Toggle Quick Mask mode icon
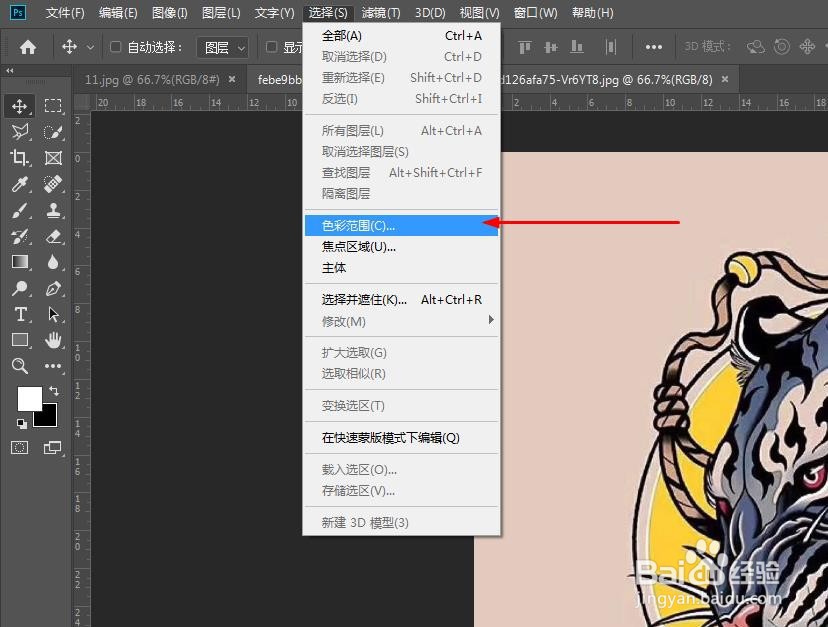This screenshot has height=627, width=828. click(20, 448)
